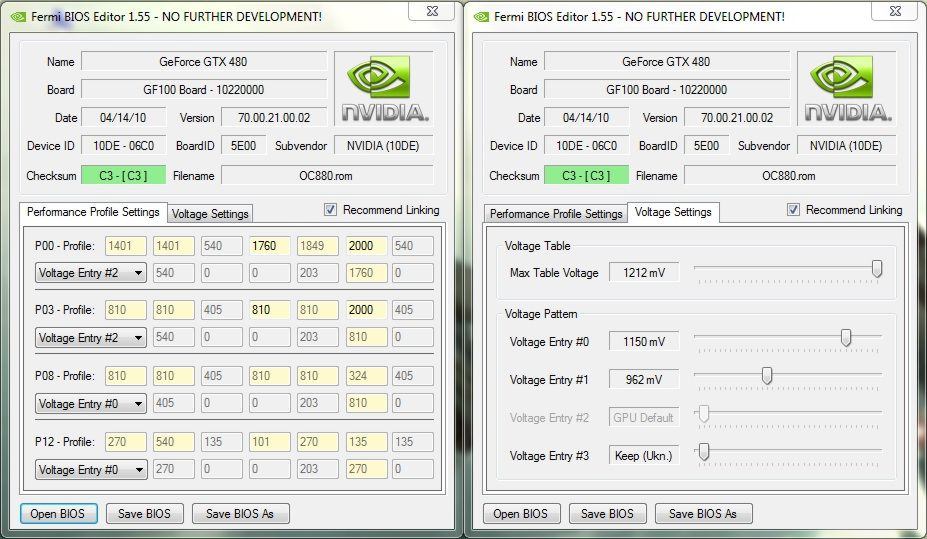Click the Voltage Entry #3 slider handle
This screenshot has height=539, width=927.
click(x=704, y=452)
